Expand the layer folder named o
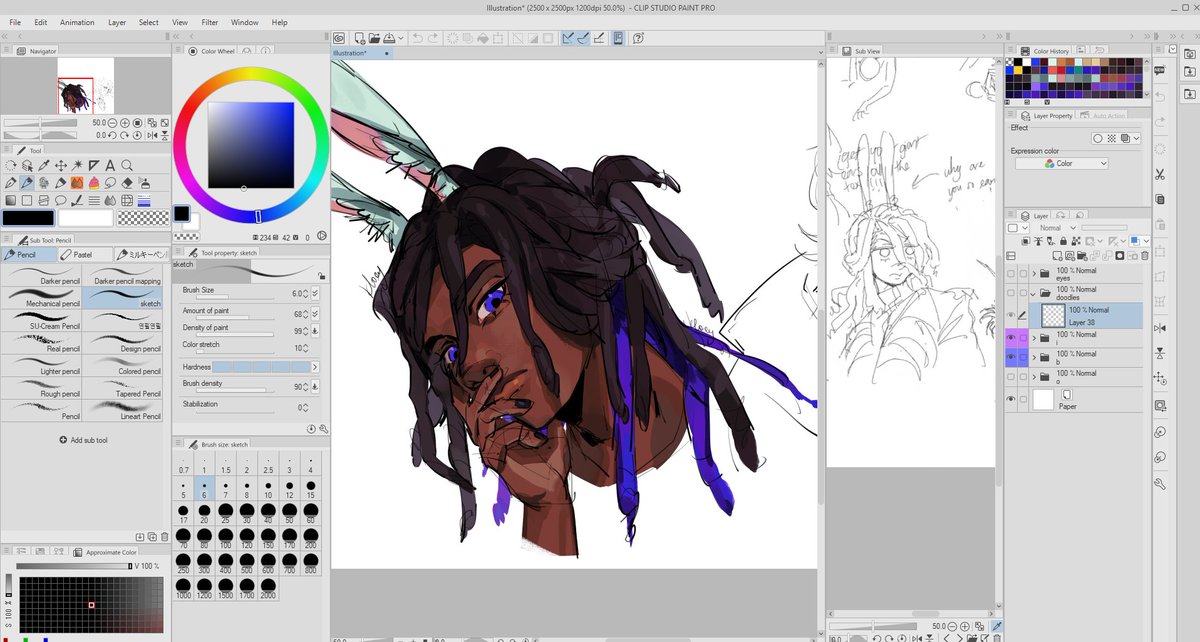 [x=1034, y=377]
